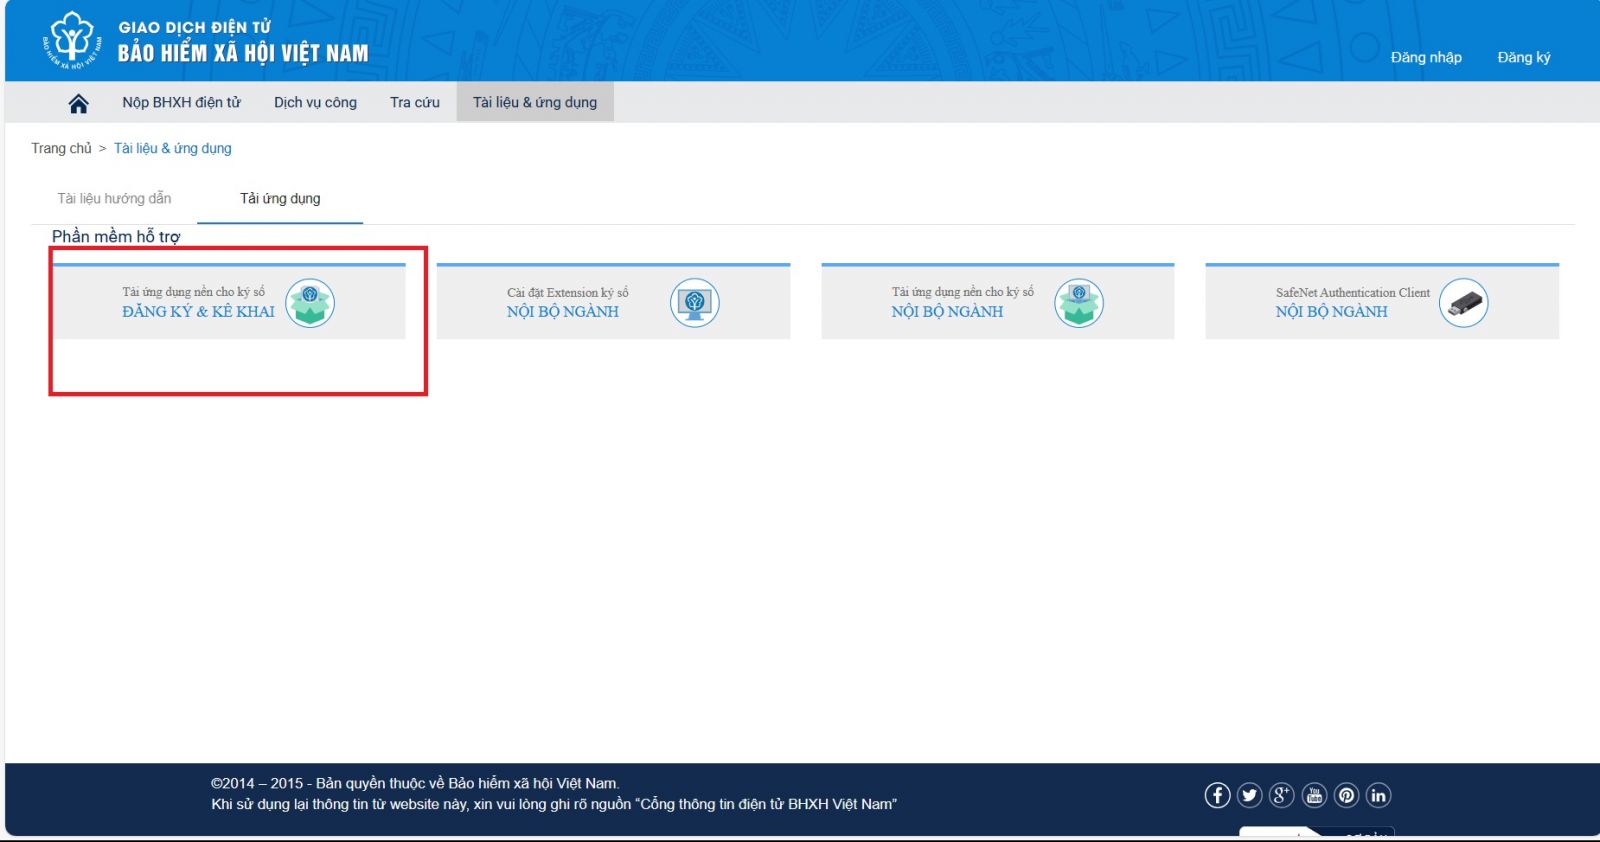This screenshot has height=842, width=1600.
Task: Switch to the Tài liệu hướng dẫn tab
Action: [114, 198]
